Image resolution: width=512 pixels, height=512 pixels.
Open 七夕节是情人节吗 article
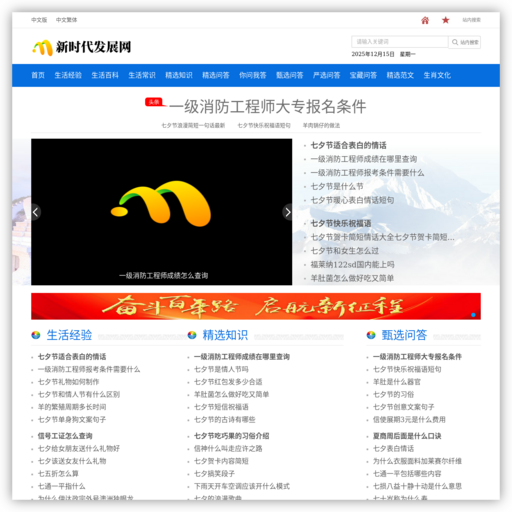pyautogui.click(x=221, y=369)
